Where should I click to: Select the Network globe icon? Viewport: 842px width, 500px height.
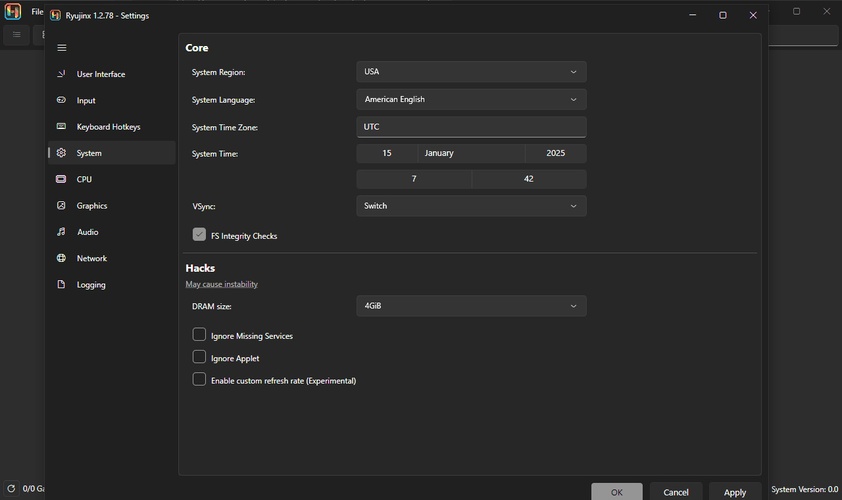[x=62, y=258]
